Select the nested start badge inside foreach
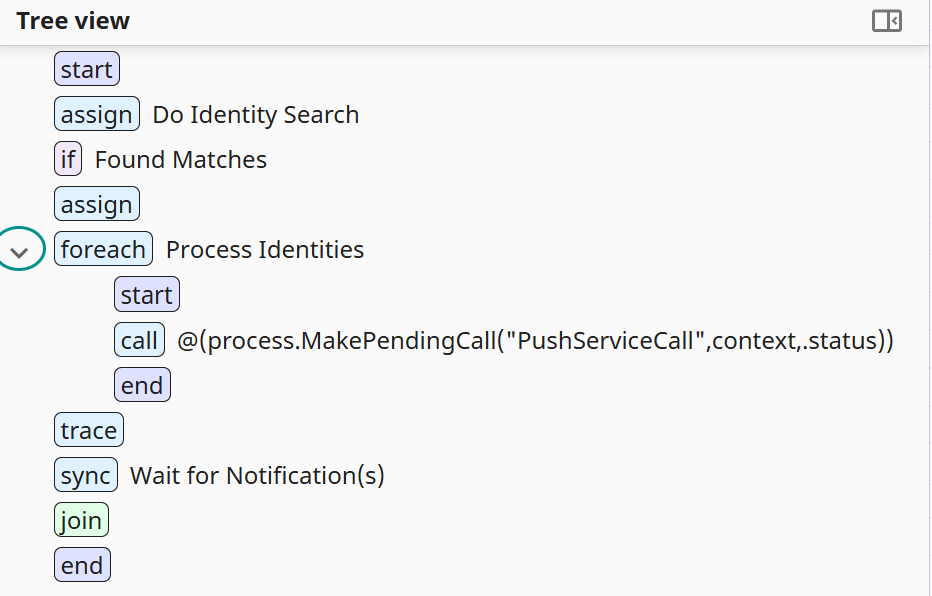Screen dimensions: 932x596 (146, 294)
